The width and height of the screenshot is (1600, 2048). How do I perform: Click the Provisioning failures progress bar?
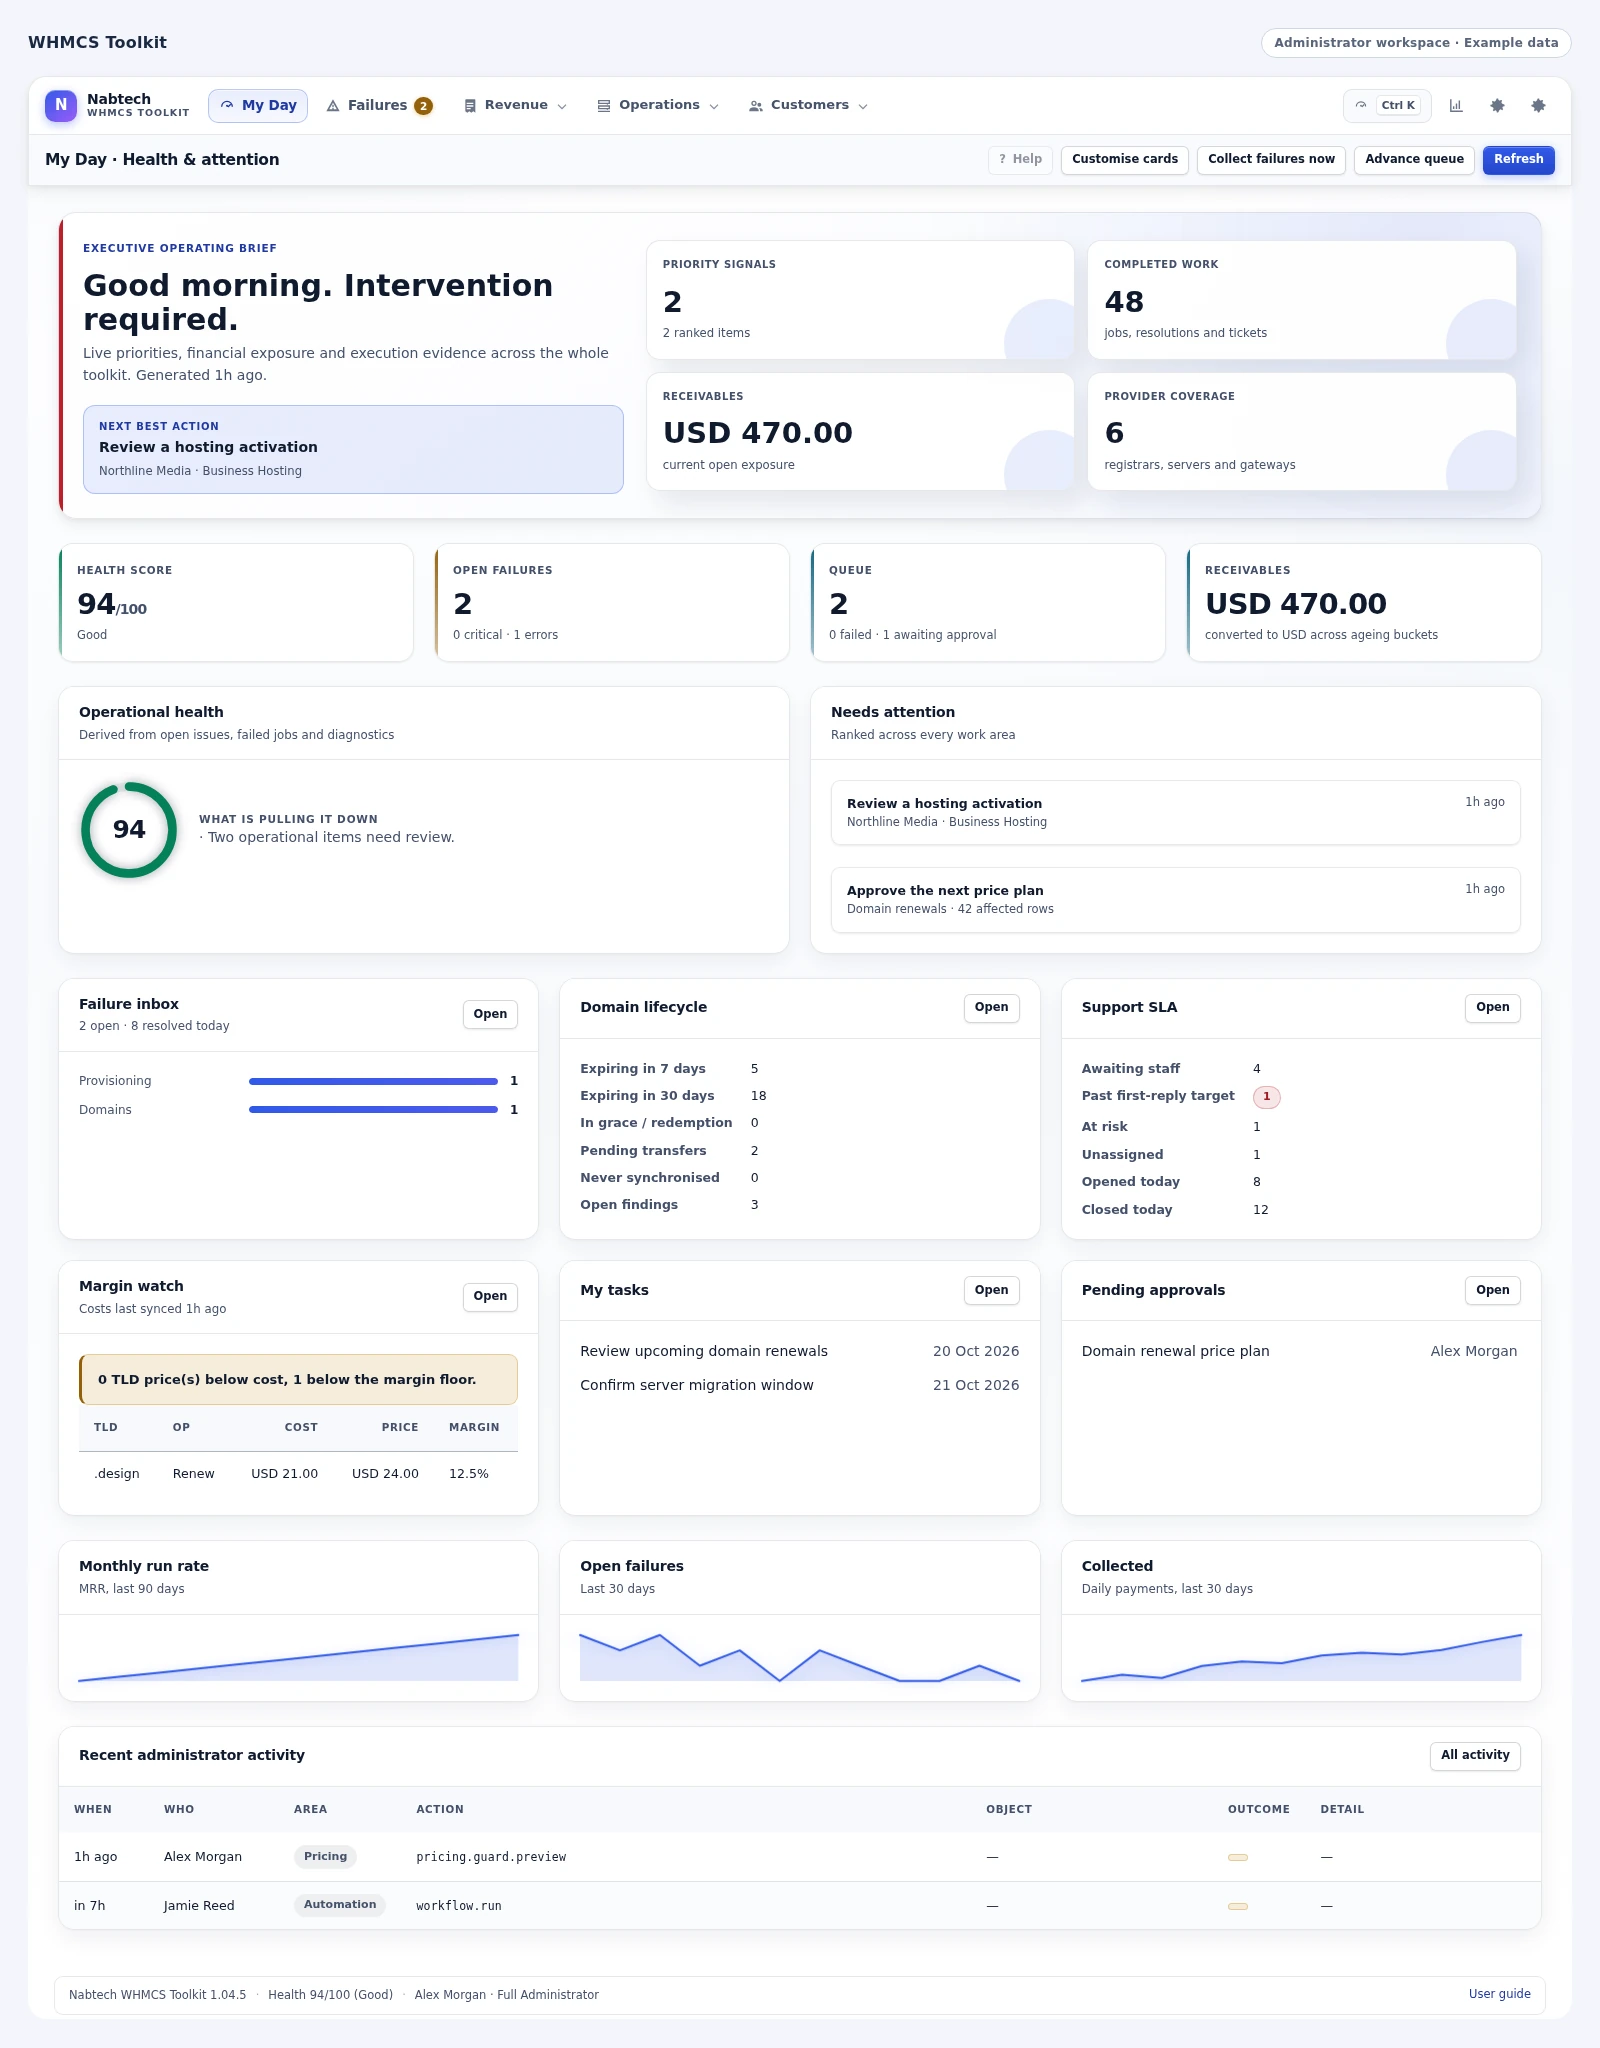(x=373, y=1081)
